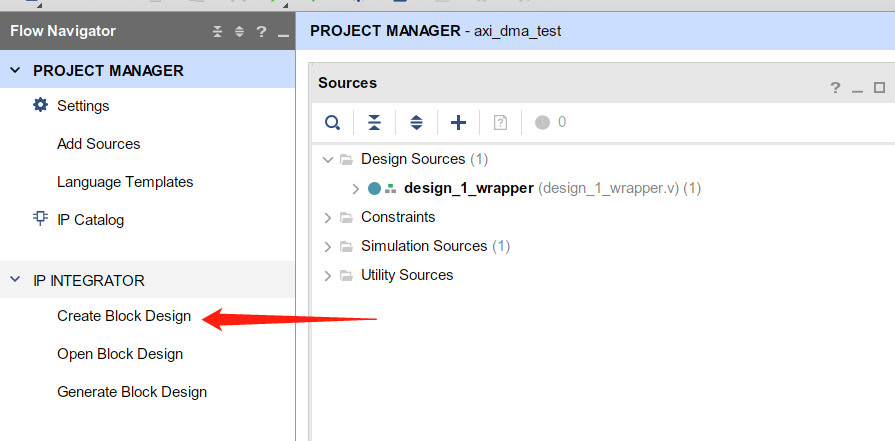The width and height of the screenshot is (895, 441).
Task: Collapse all in Flow Navigator header
Action: point(217,31)
